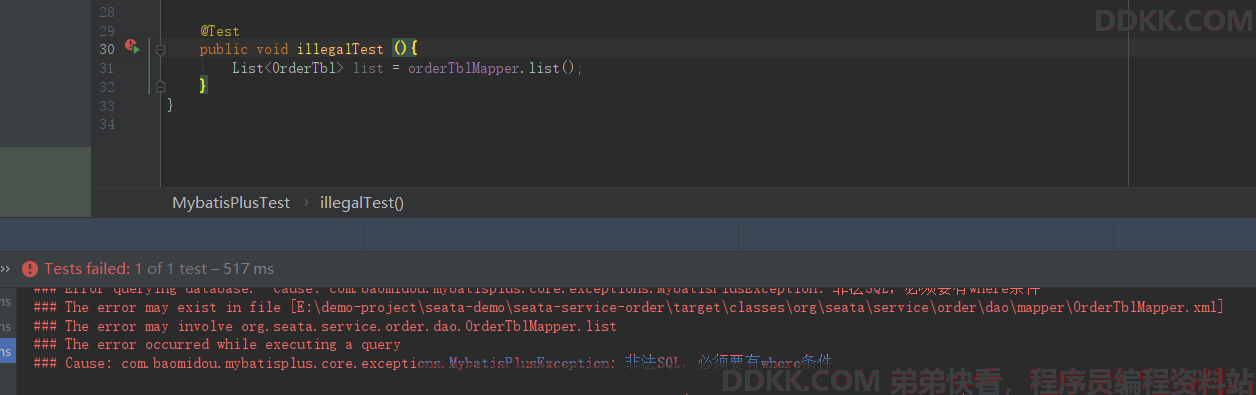Select MybatisPlusTest breadcrumb
This screenshot has height=395, width=1256.
tap(231, 202)
